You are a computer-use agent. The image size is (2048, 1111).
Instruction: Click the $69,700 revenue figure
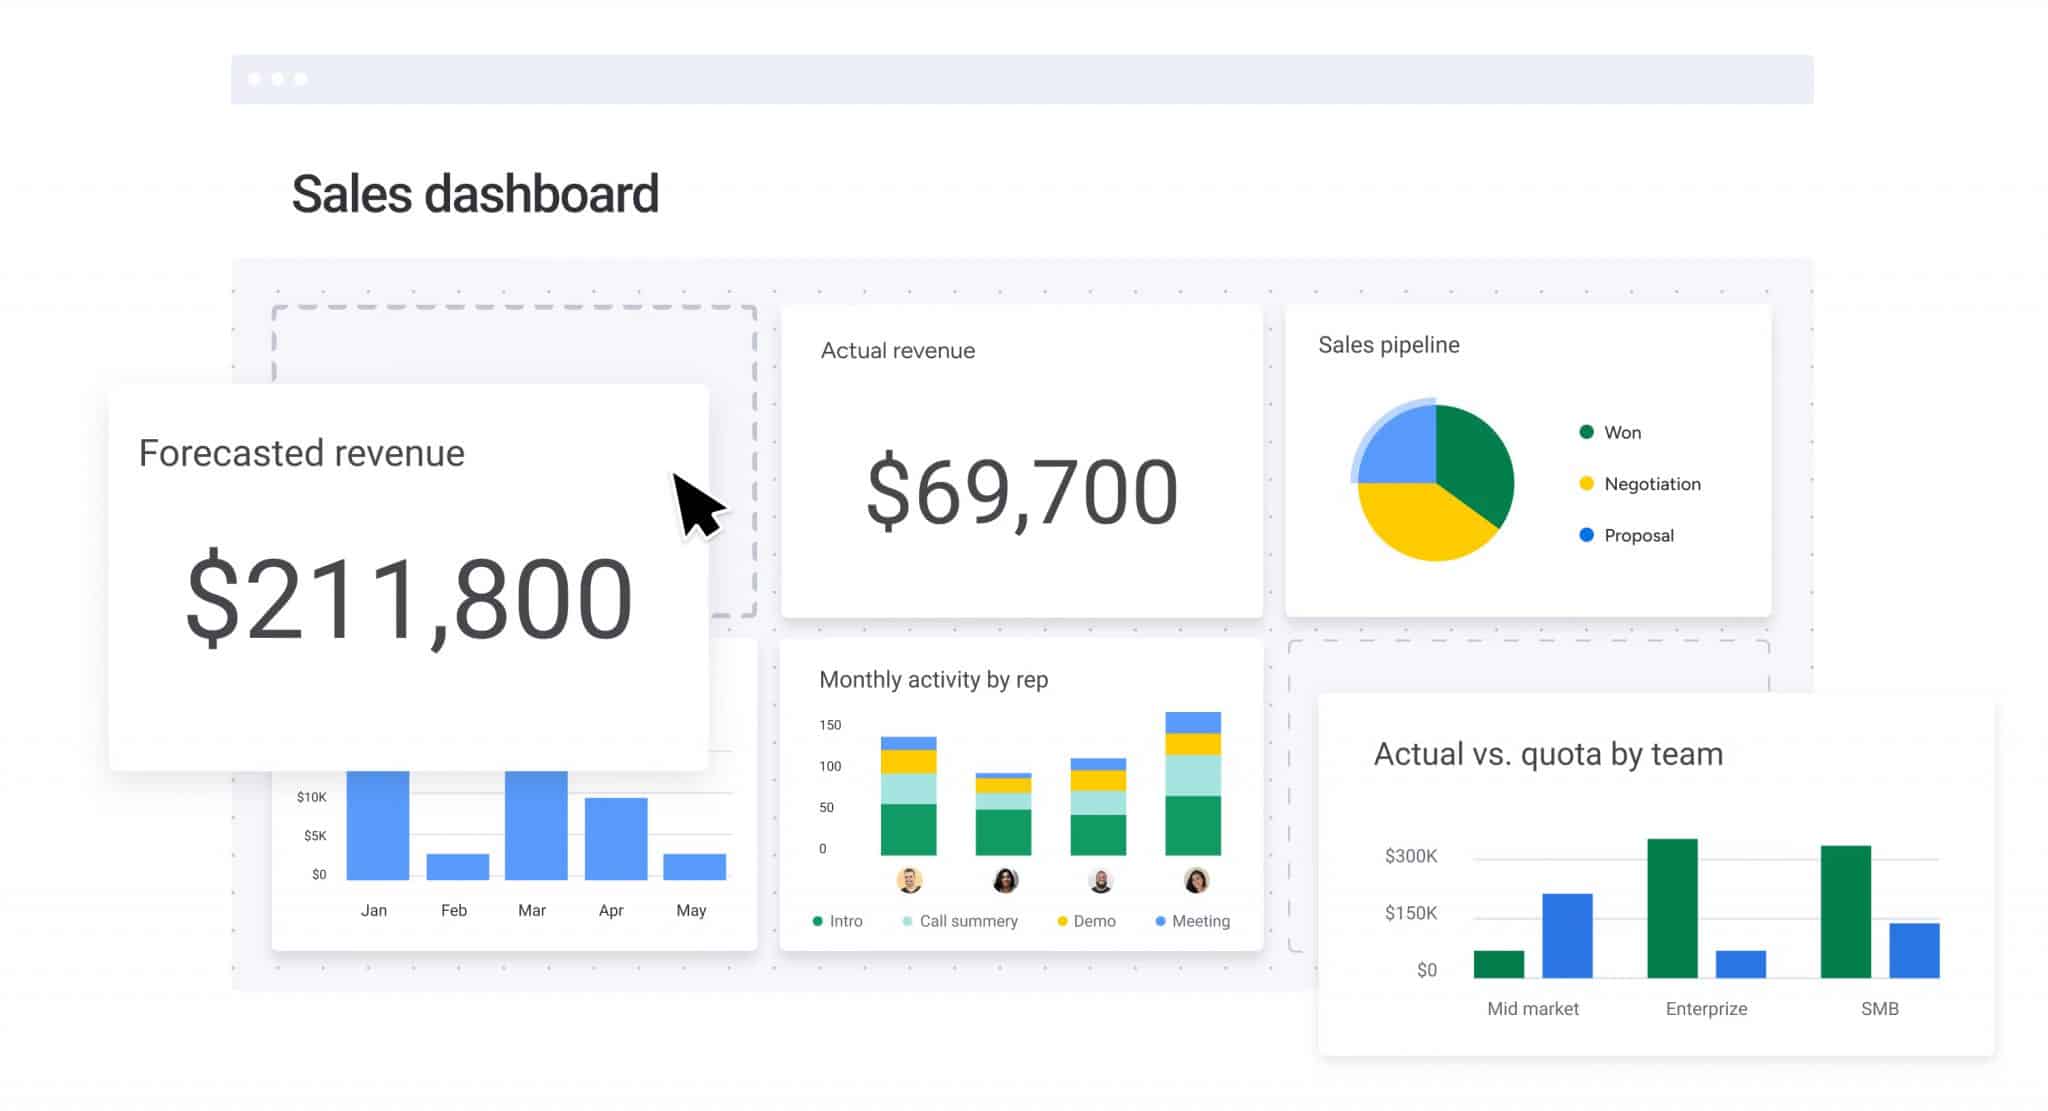coord(1022,490)
